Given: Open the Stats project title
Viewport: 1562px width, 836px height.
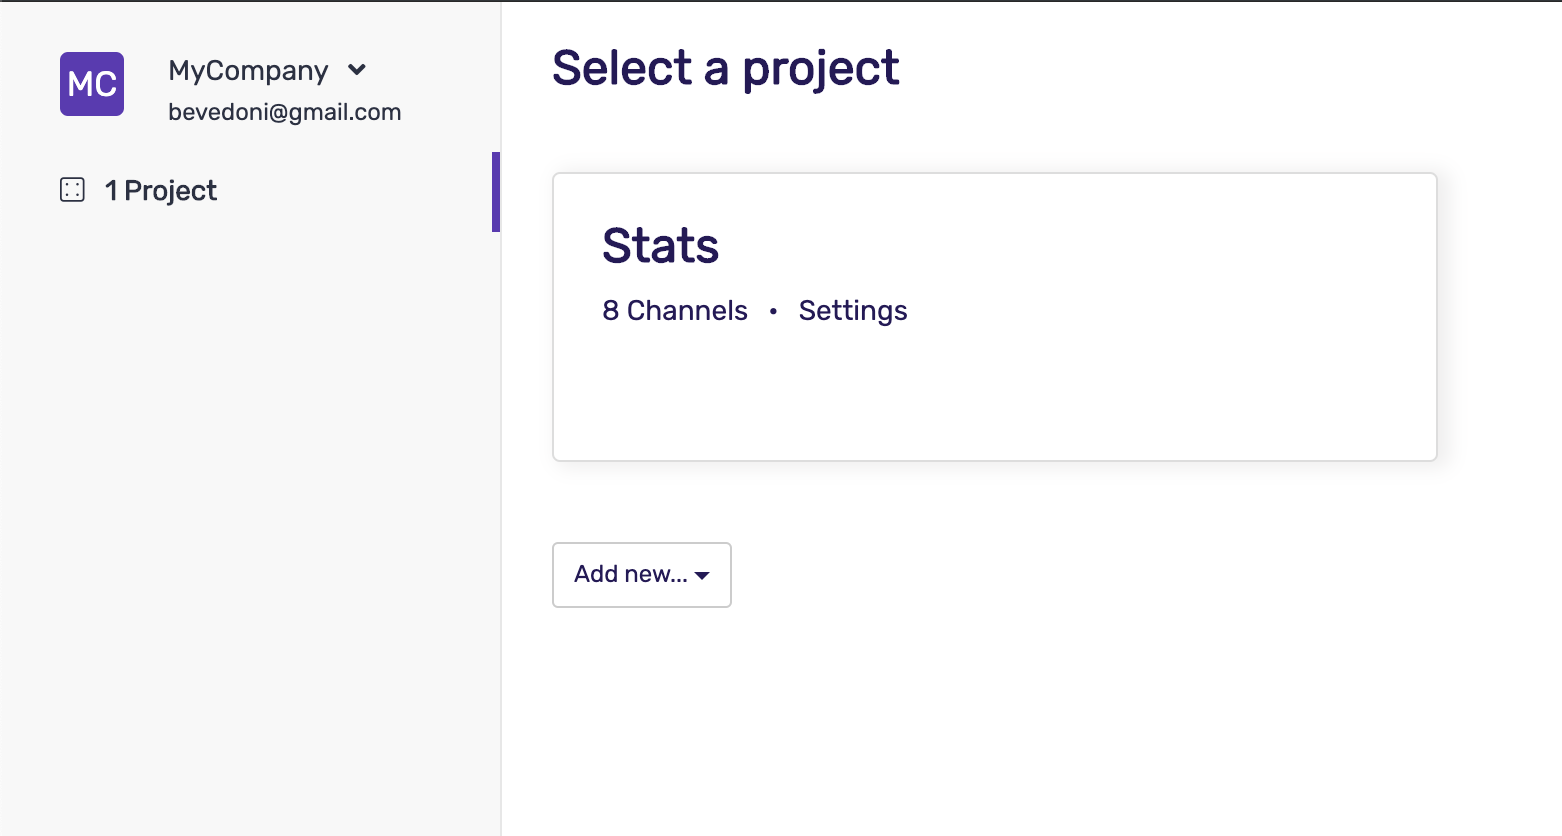Looking at the screenshot, I should (660, 246).
